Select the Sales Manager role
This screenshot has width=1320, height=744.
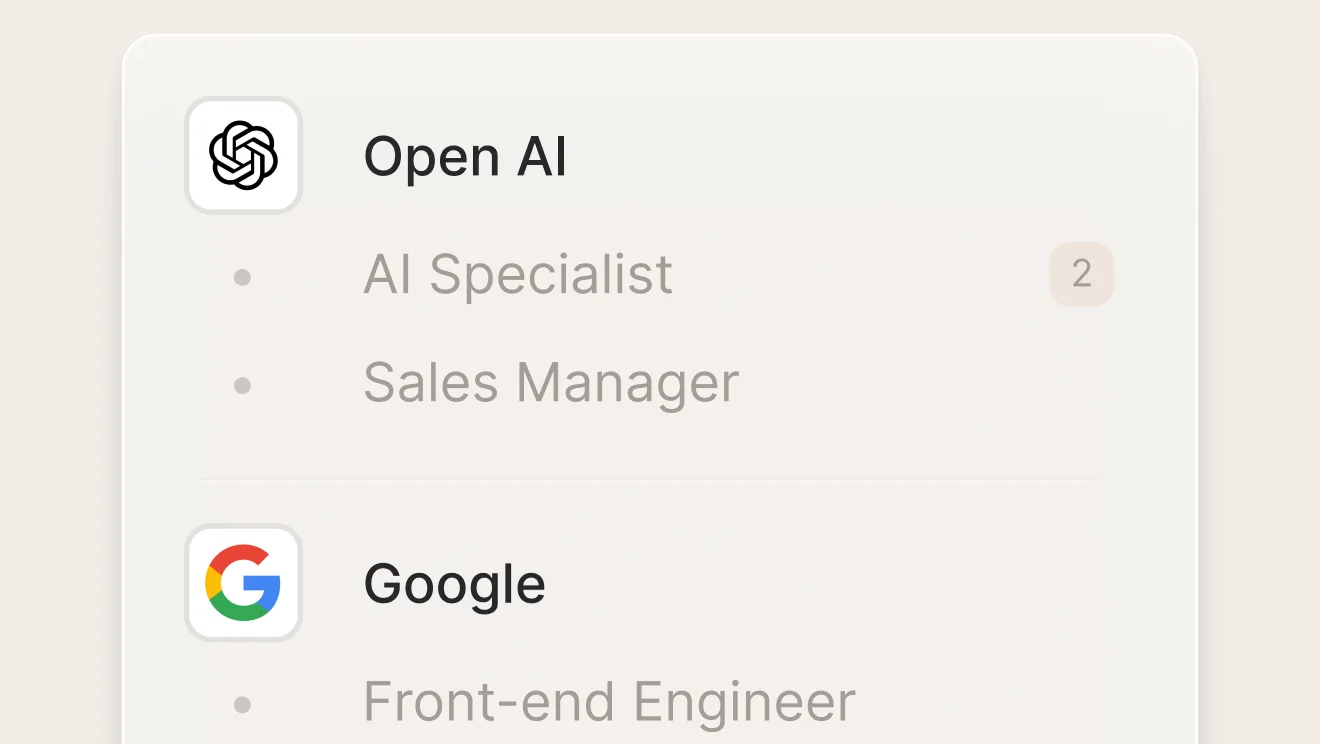(x=551, y=383)
